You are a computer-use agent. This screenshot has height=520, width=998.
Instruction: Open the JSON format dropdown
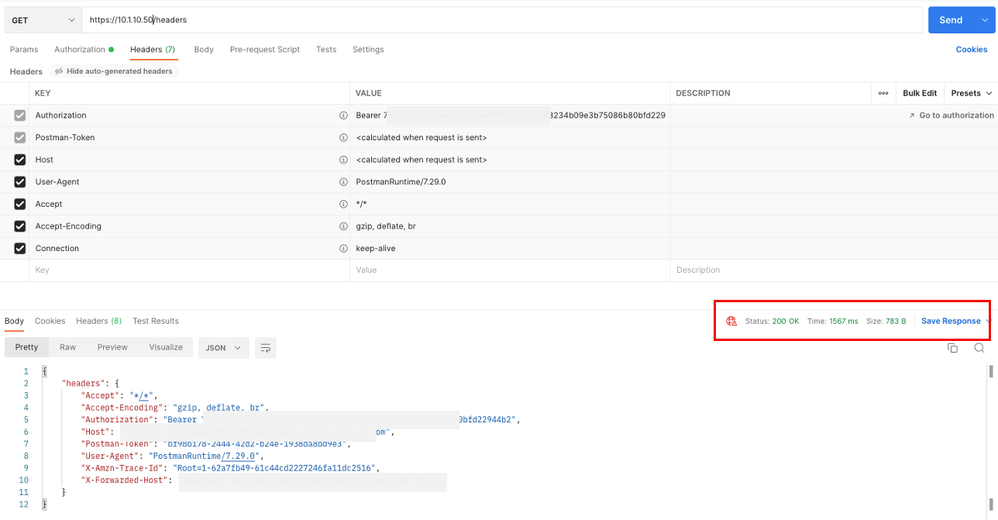223,348
